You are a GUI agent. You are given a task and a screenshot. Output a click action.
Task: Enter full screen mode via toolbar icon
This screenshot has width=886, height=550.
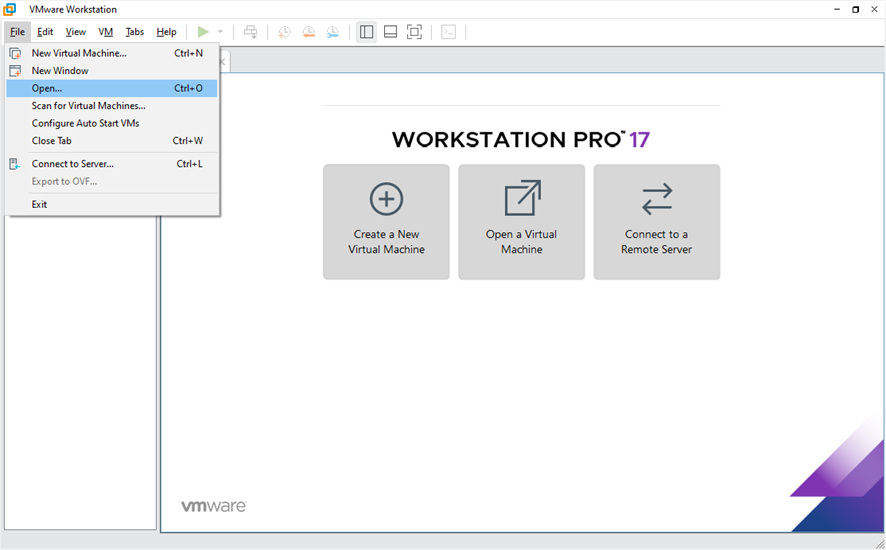point(414,32)
